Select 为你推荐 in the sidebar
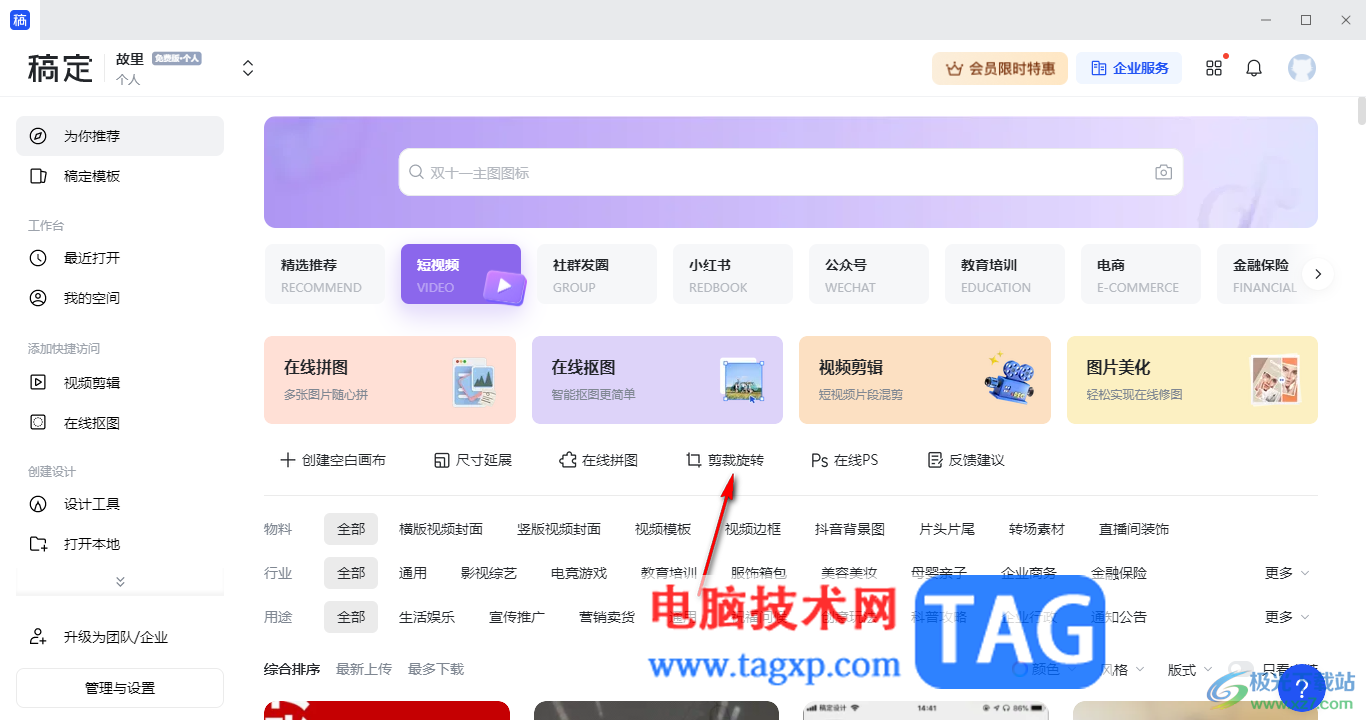 click(120, 136)
